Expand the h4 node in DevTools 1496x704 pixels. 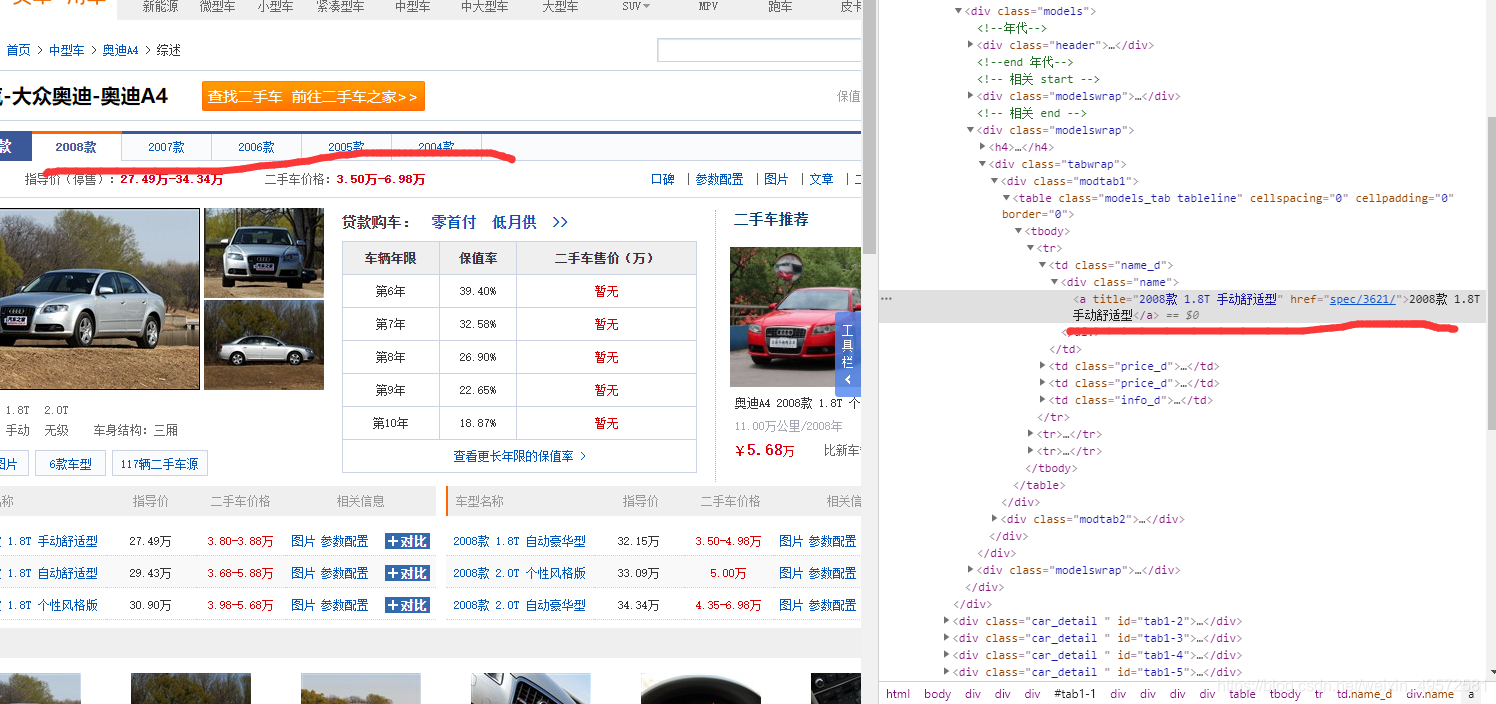point(982,147)
